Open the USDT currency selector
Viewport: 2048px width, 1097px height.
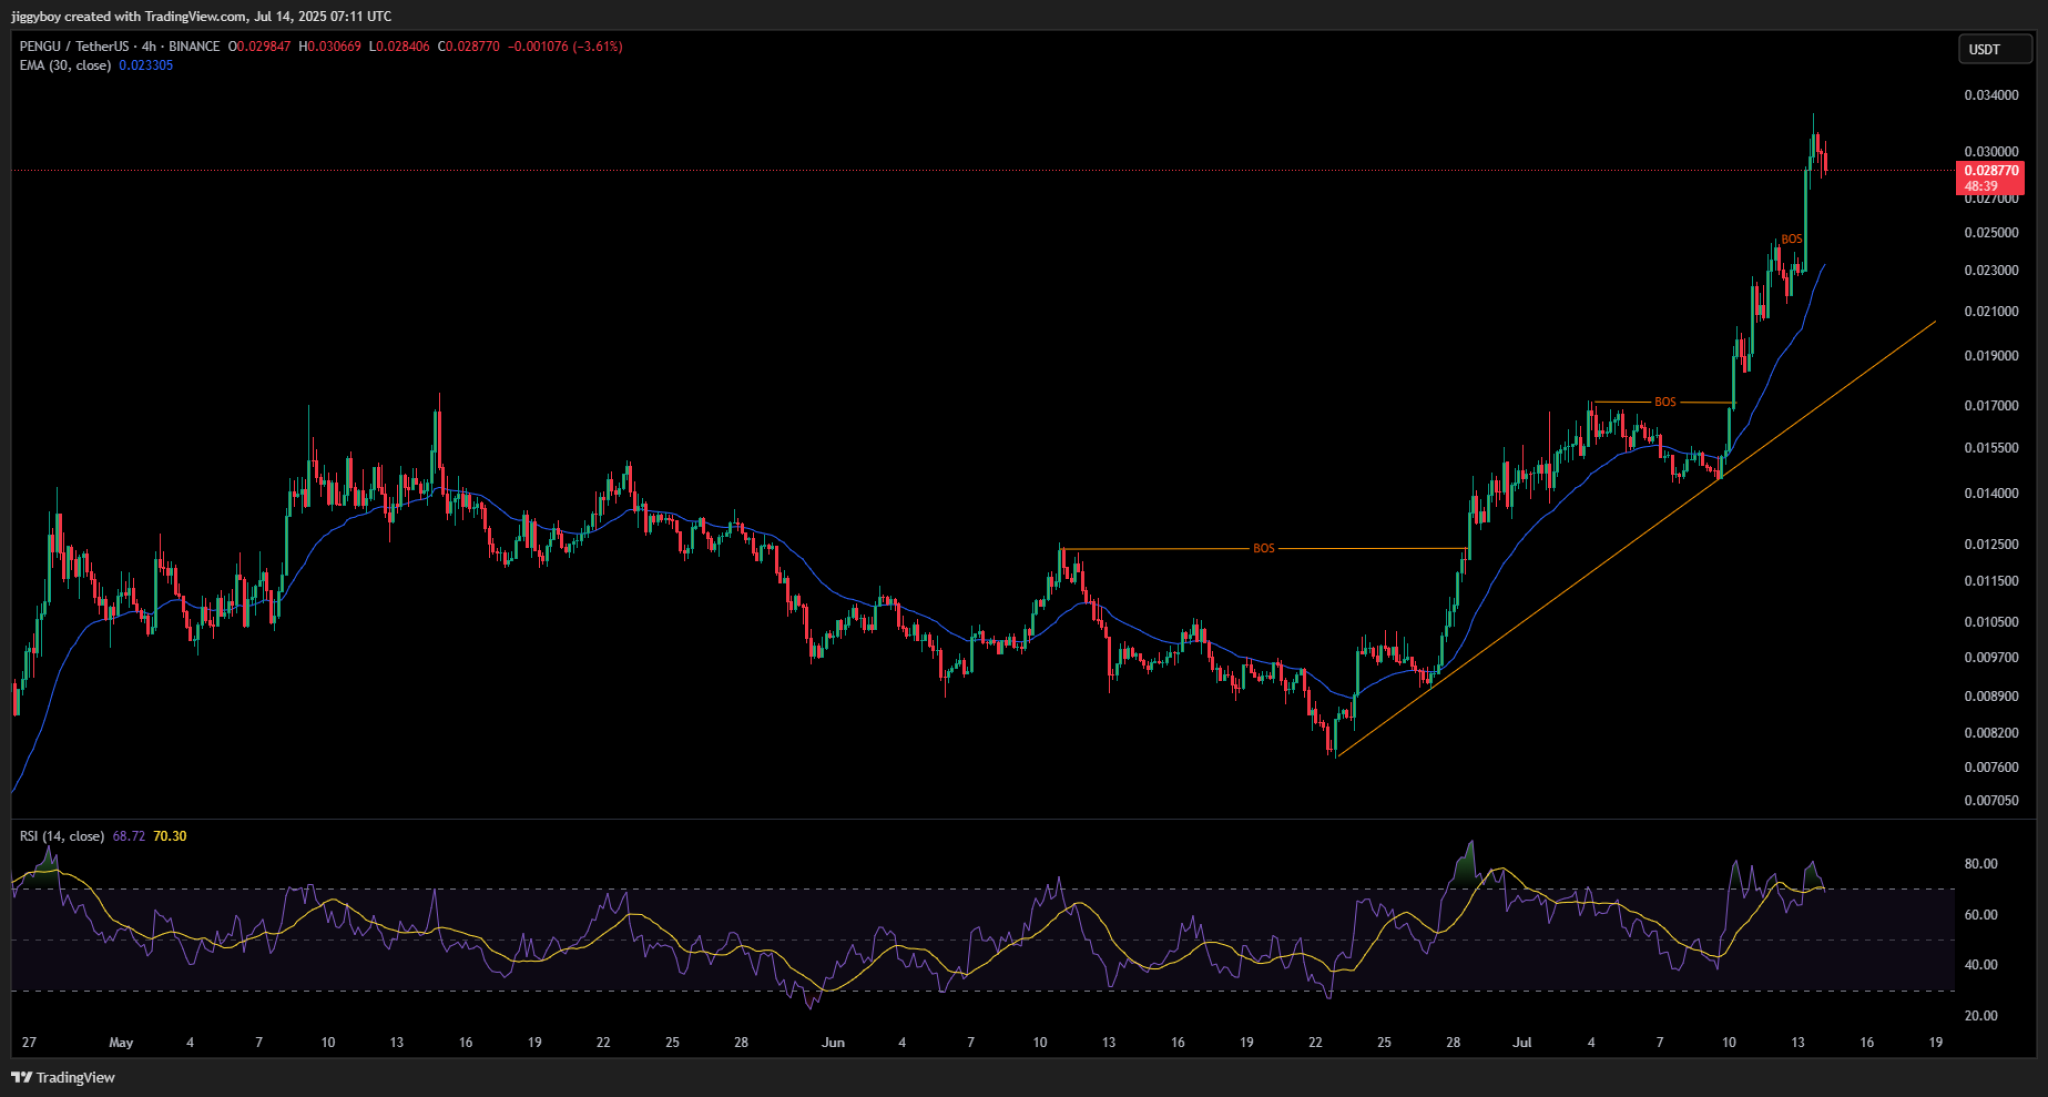(x=1993, y=49)
